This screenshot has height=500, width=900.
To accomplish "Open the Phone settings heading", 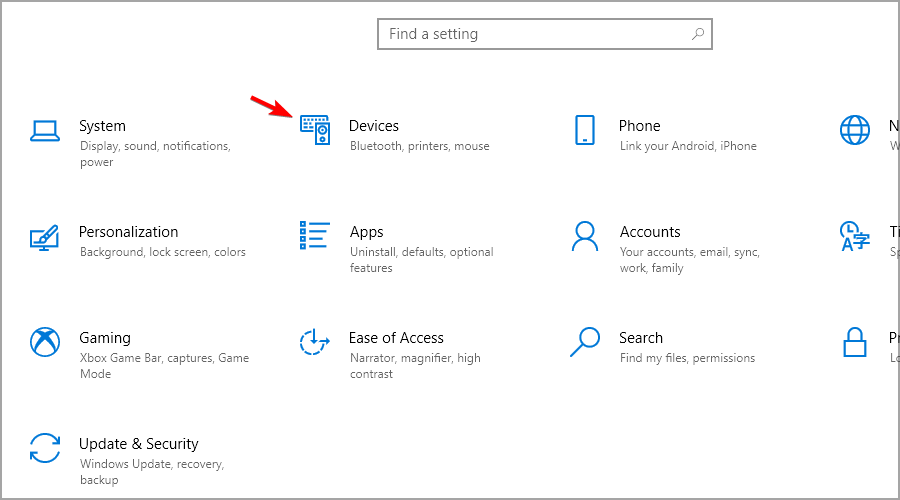I will click(x=639, y=126).
